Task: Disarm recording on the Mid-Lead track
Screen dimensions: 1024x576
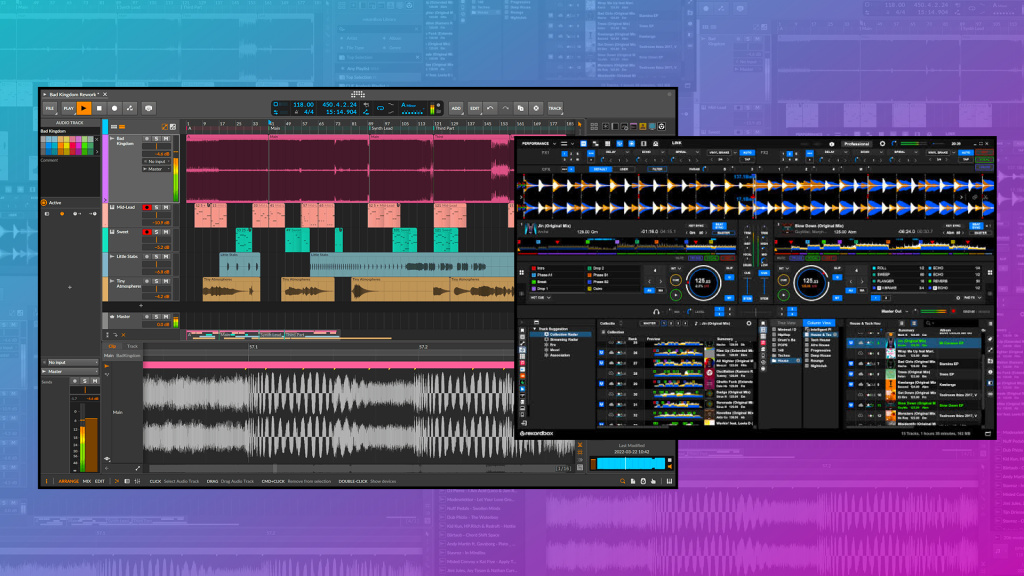Action: tap(146, 207)
